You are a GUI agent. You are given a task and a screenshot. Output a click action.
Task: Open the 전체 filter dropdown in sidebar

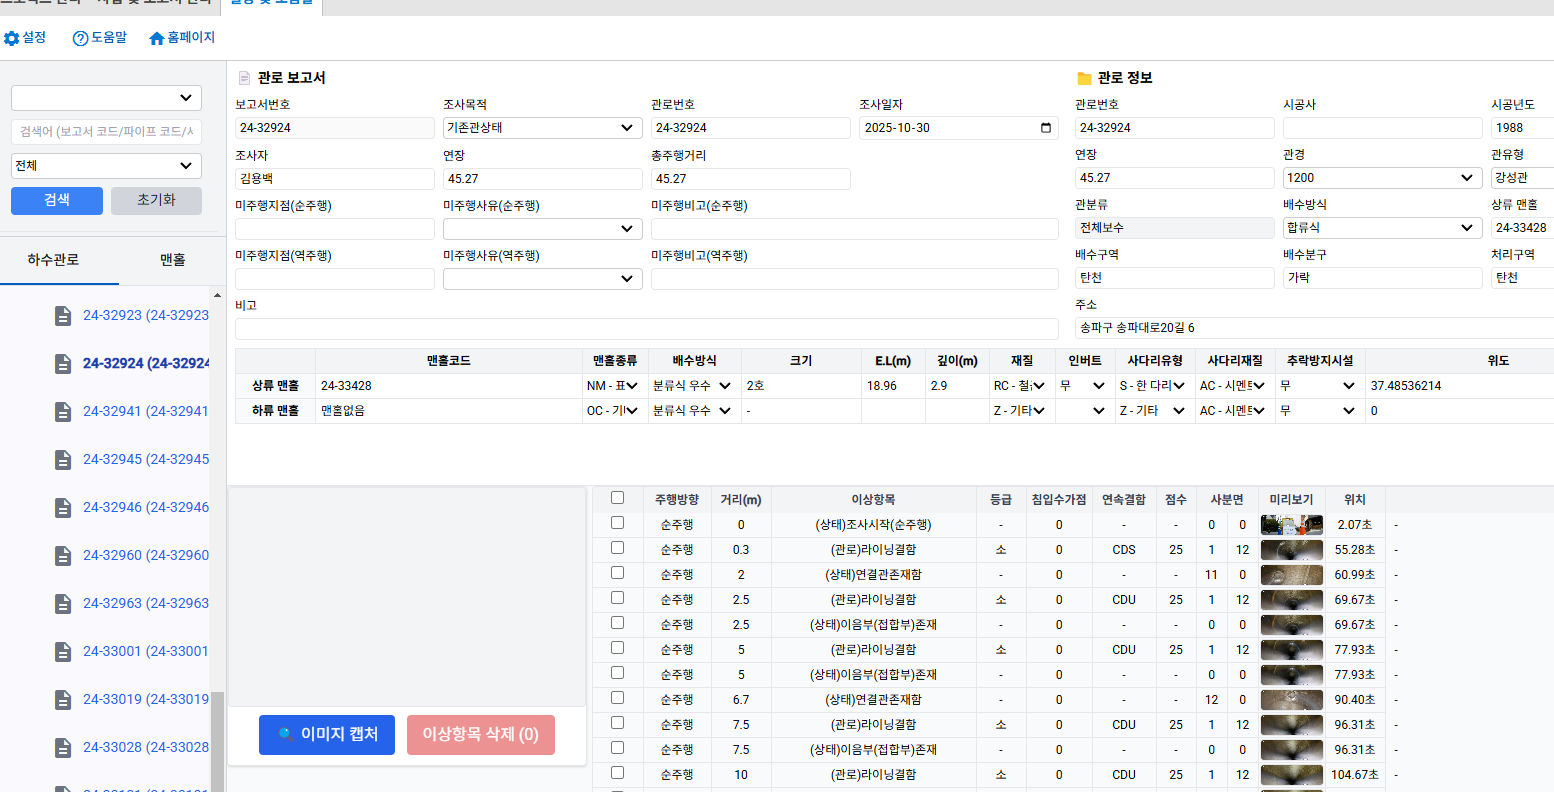106,166
